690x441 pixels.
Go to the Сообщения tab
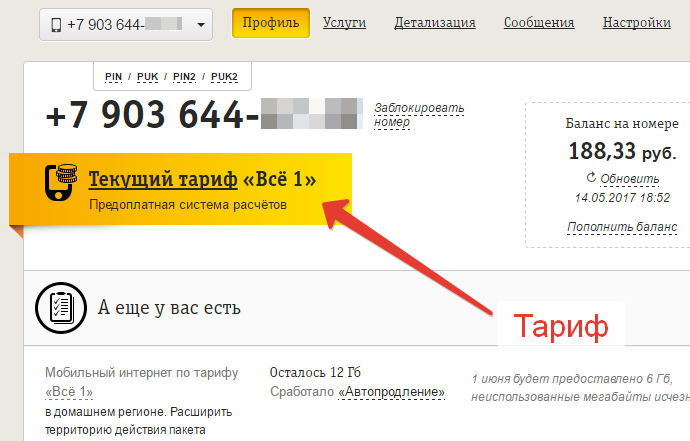click(x=539, y=23)
